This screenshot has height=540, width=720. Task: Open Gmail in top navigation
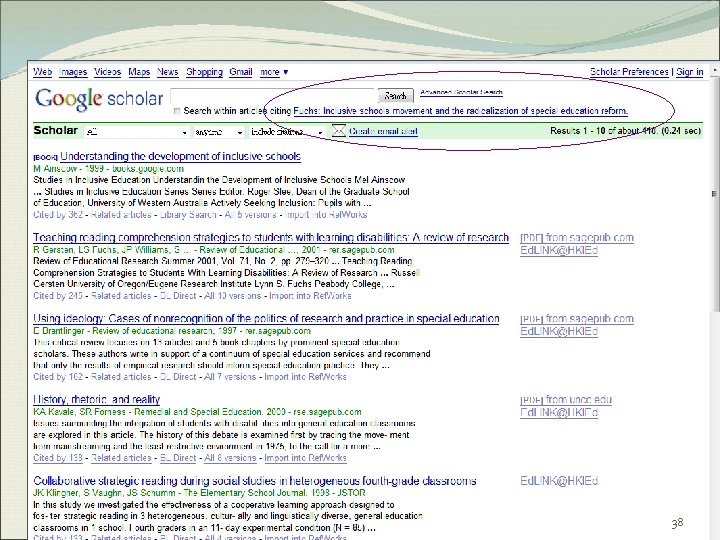241,72
